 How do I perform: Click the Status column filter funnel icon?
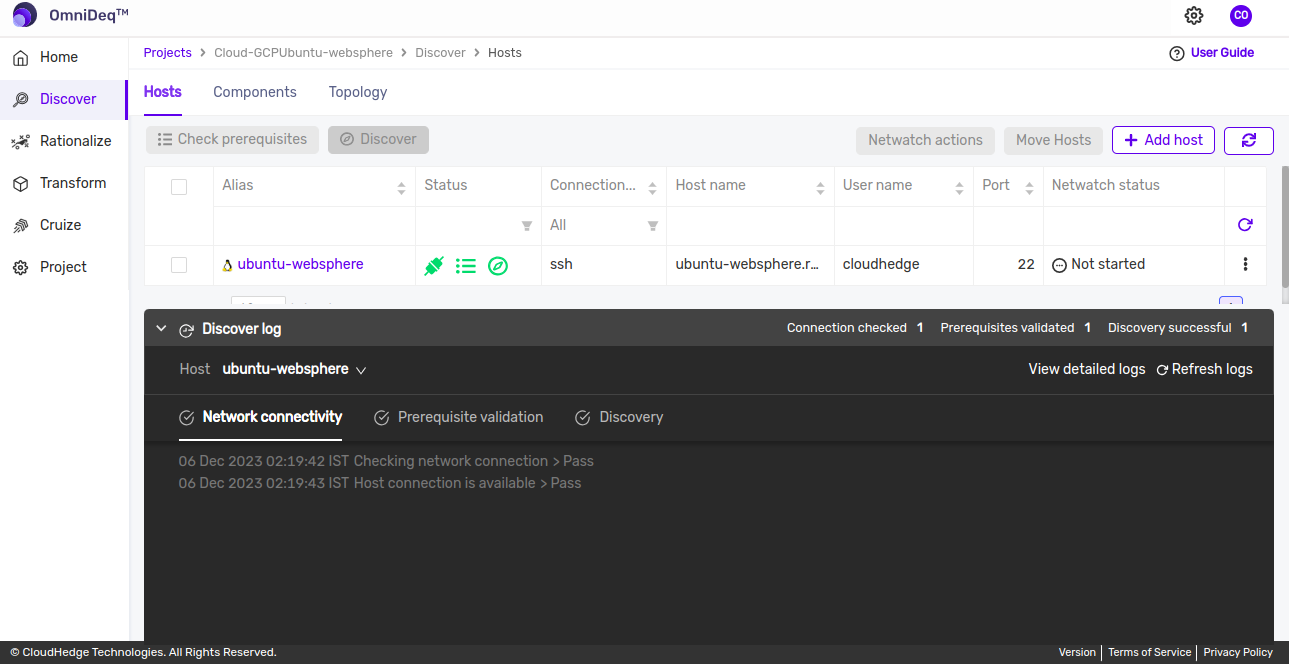527,226
